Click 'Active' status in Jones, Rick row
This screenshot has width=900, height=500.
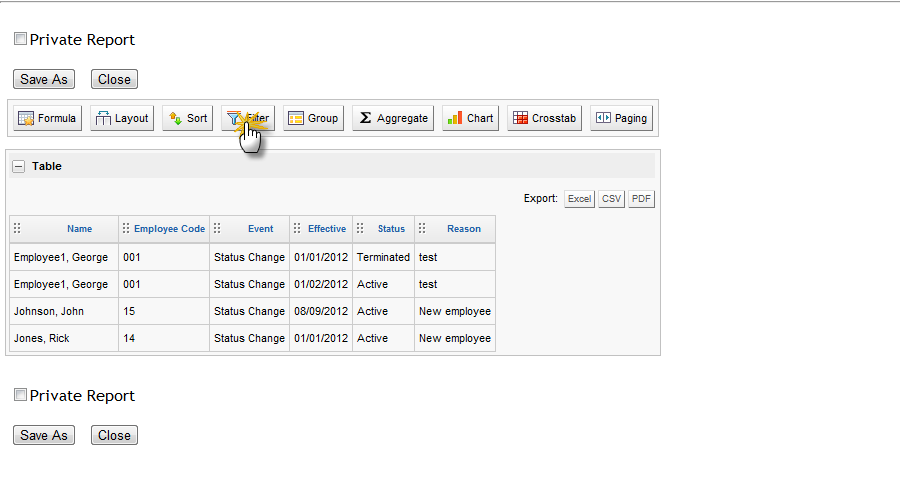click(383, 338)
